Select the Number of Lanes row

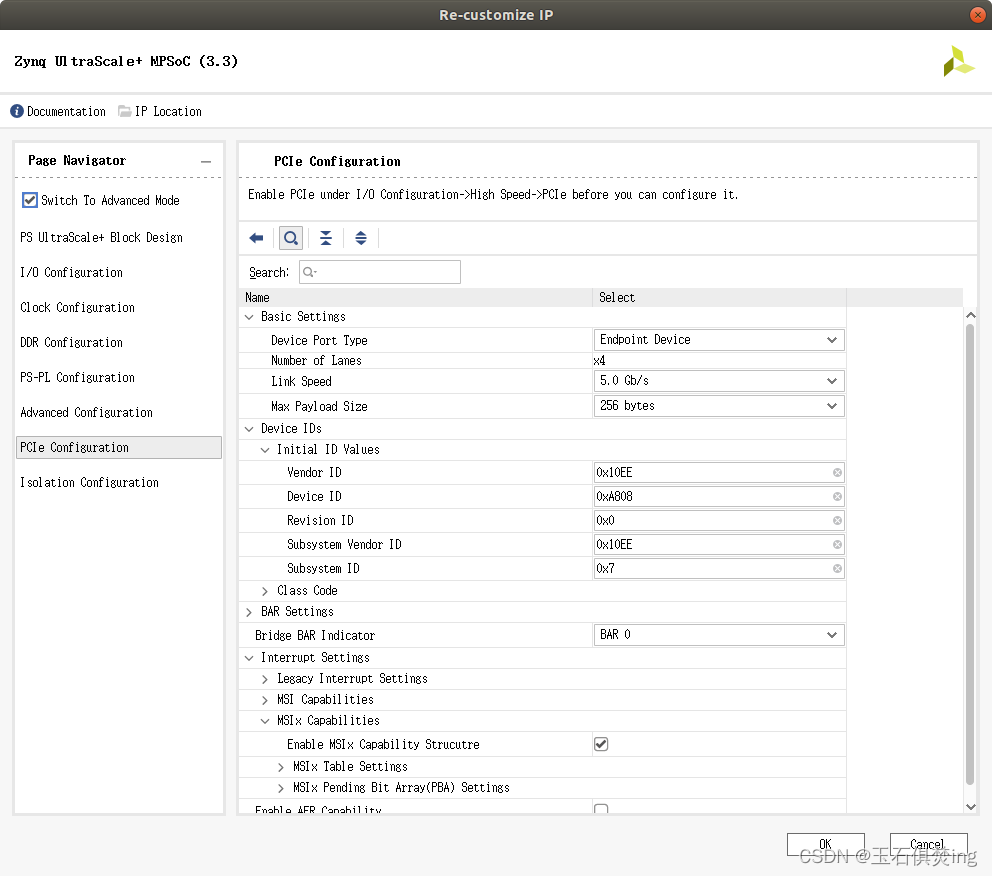542,361
